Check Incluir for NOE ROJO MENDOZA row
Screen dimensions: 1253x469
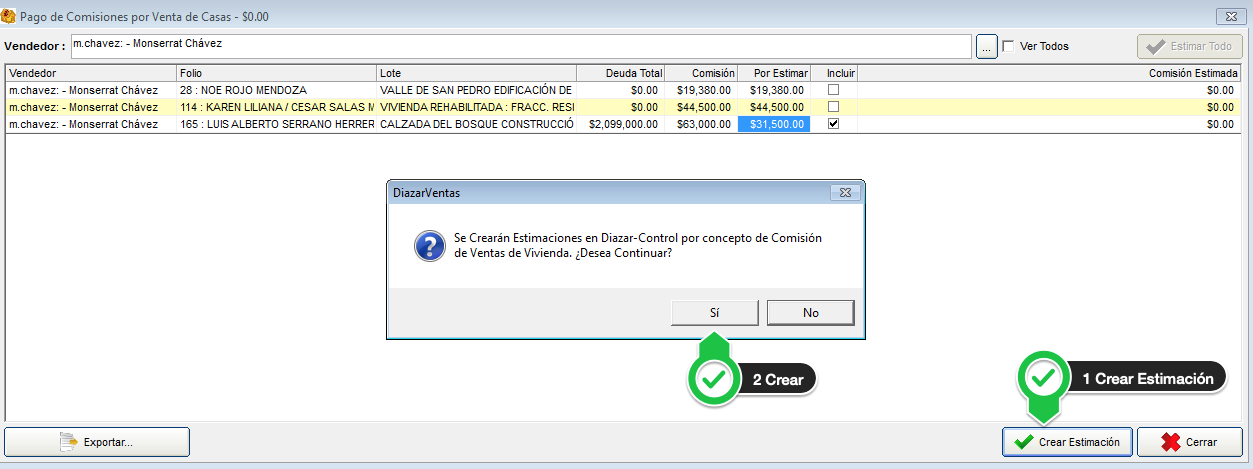(x=833, y=90)
